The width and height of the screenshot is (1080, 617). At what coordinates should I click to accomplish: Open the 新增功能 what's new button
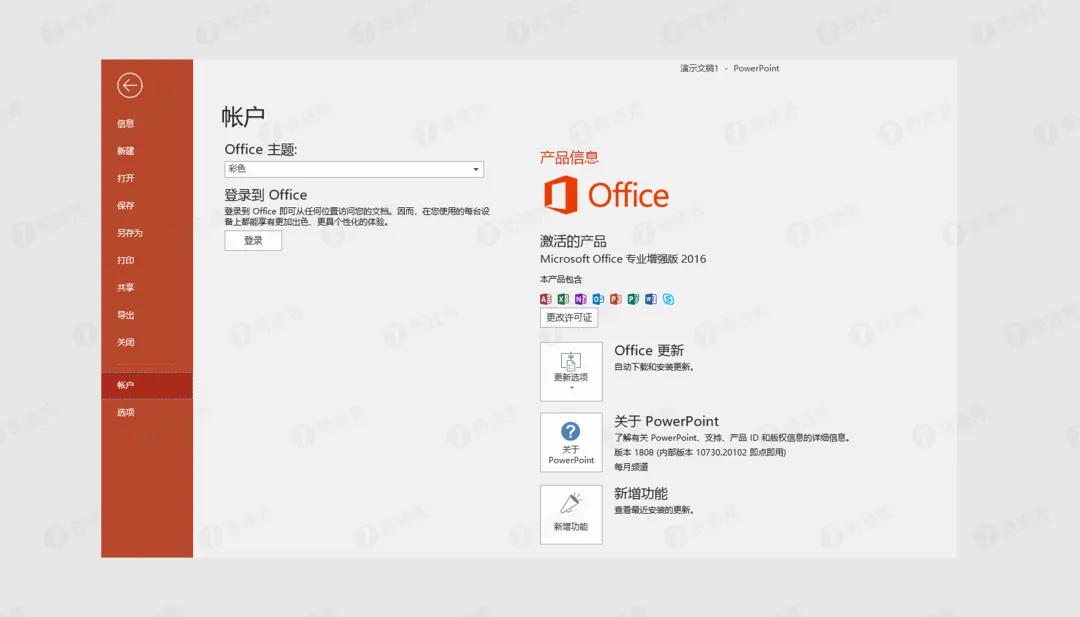(571, 515)
